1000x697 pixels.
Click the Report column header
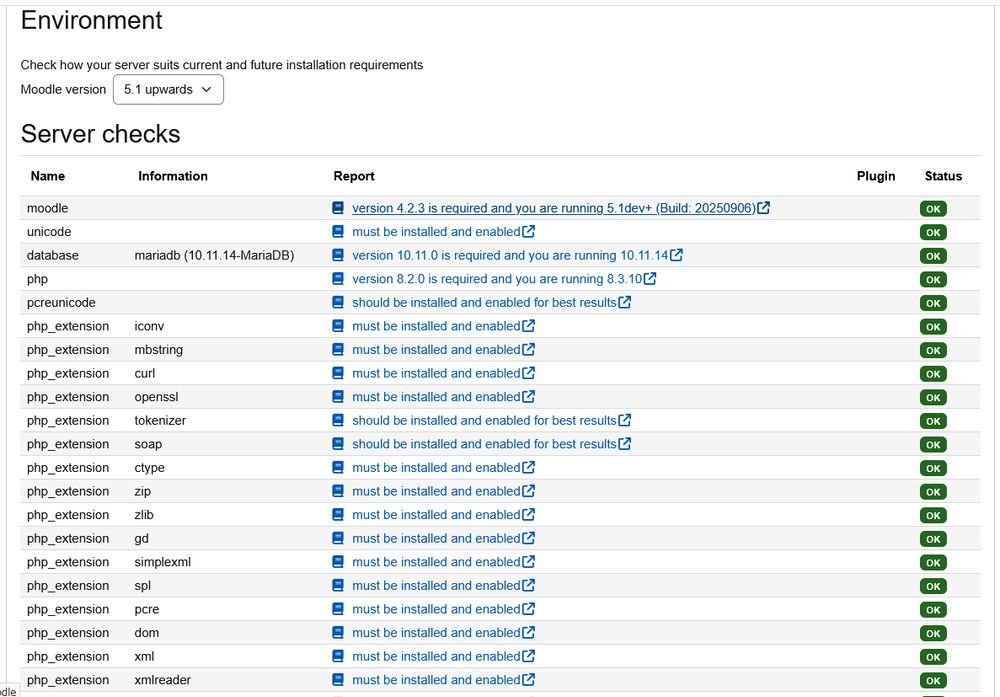pyautogui.click(x=354, y=176)
